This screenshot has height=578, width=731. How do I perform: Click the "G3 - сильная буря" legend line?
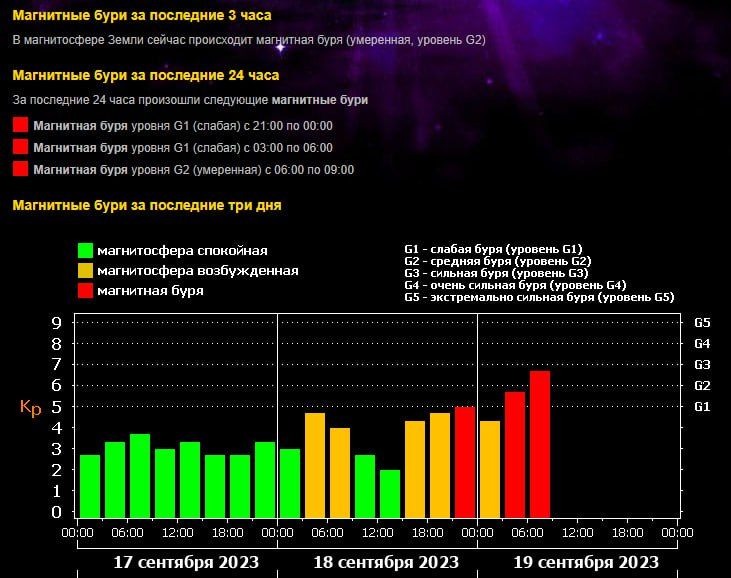pos(496,273)
